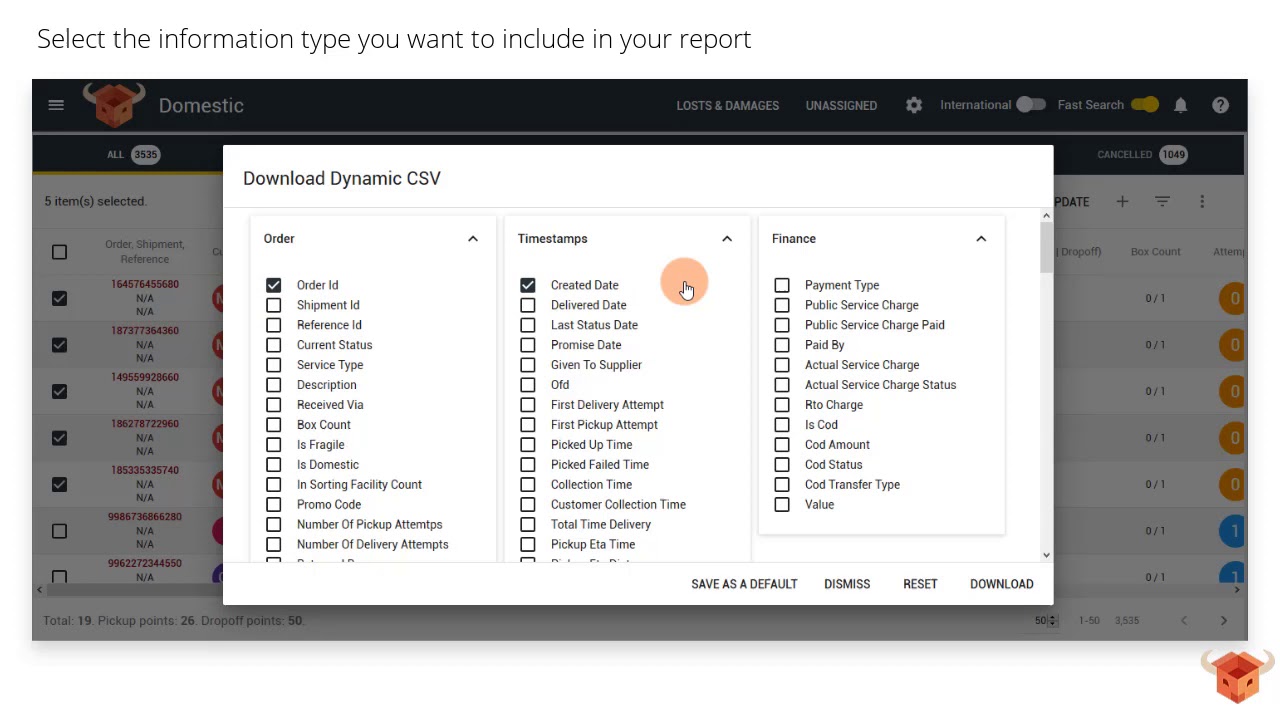Check the Rto Charge checkbox

(782, 405)
